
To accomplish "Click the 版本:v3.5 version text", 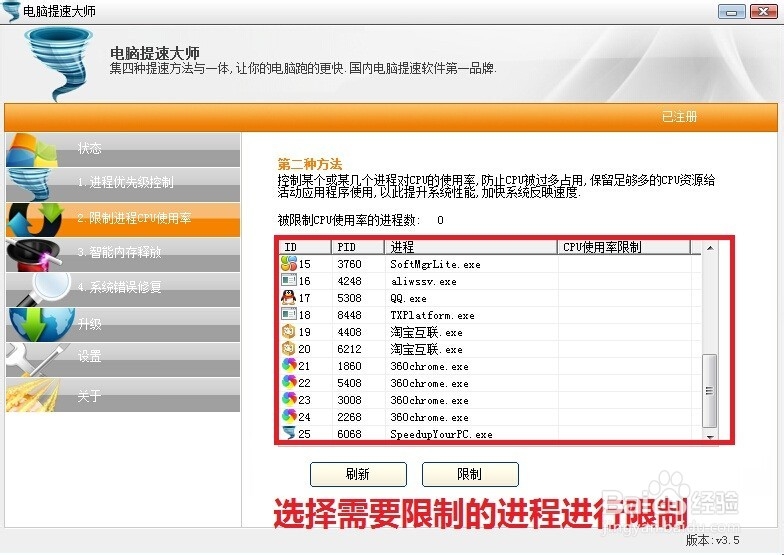I will point(712,540).
